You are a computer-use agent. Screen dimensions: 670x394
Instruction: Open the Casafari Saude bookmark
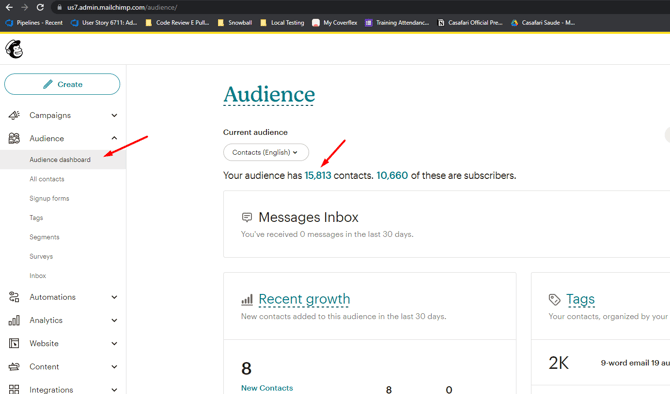click(x=543, y=23)
